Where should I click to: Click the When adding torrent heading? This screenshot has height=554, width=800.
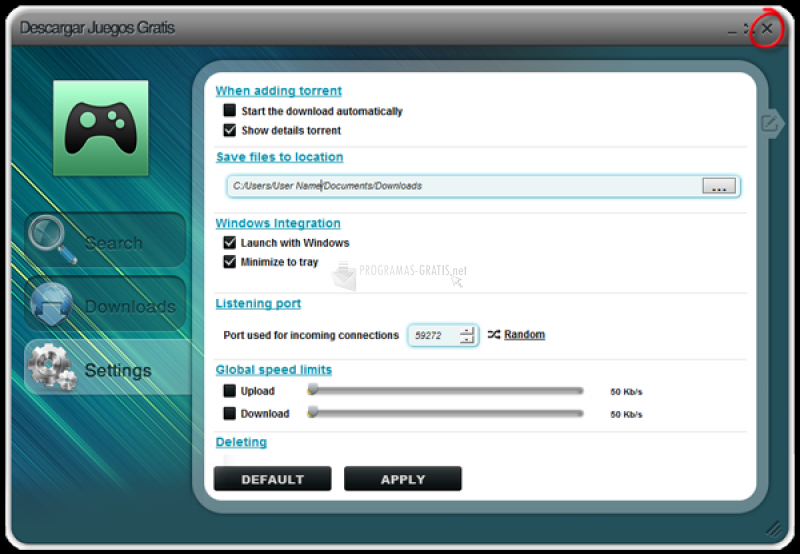tap(279, 91)
